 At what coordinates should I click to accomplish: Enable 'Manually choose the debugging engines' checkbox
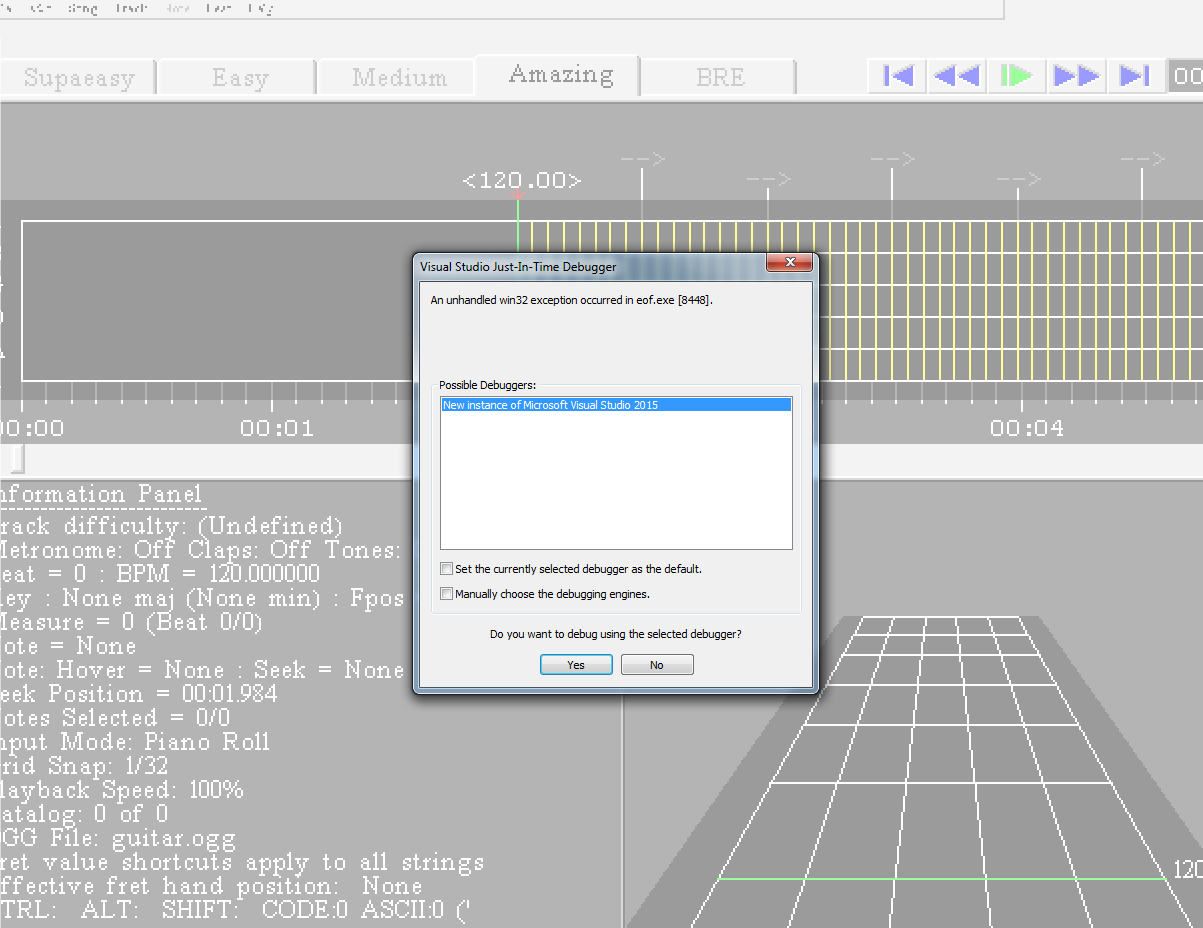pyautogui.click(x=446, y=594)
